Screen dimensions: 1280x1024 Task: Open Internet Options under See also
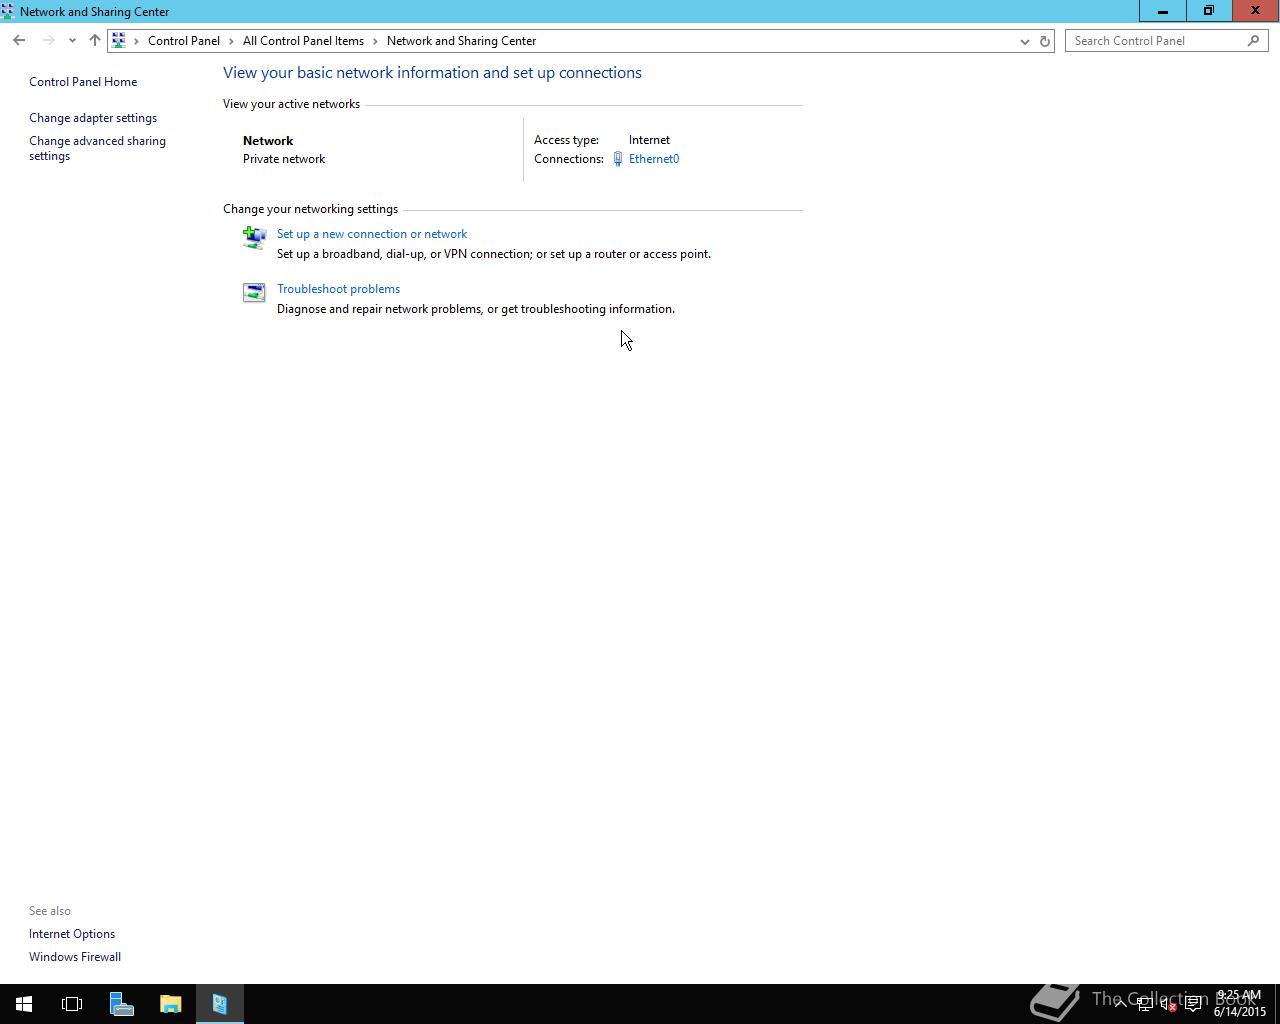(72, 934)
